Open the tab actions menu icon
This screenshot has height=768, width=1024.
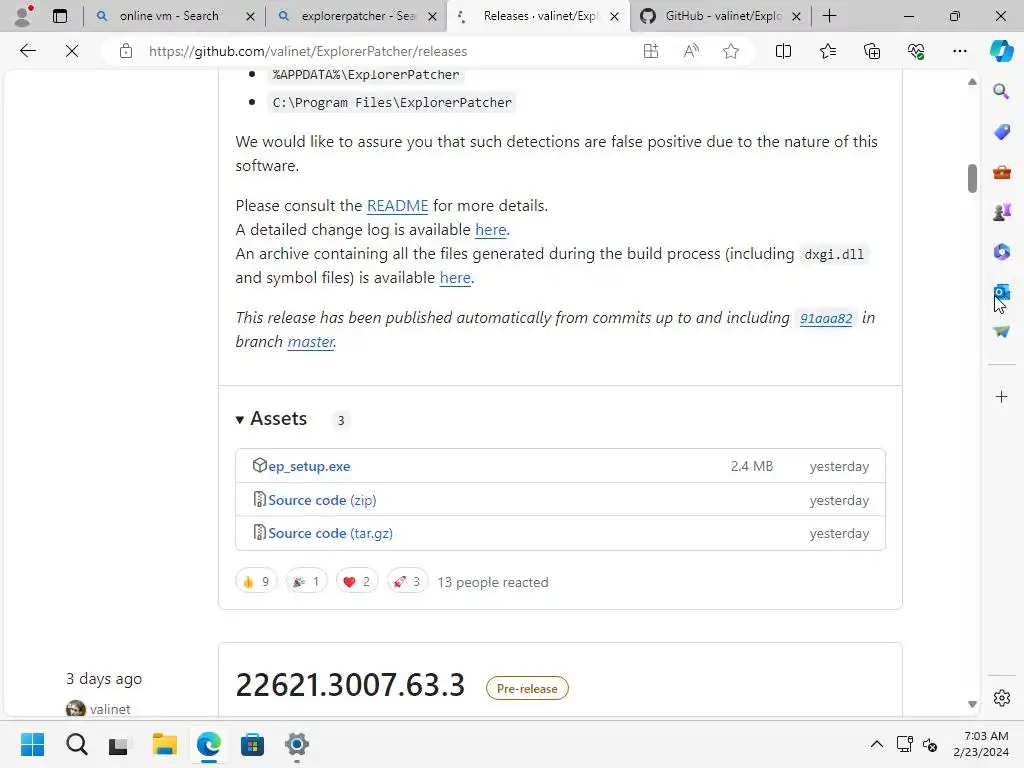click(60, 16)
